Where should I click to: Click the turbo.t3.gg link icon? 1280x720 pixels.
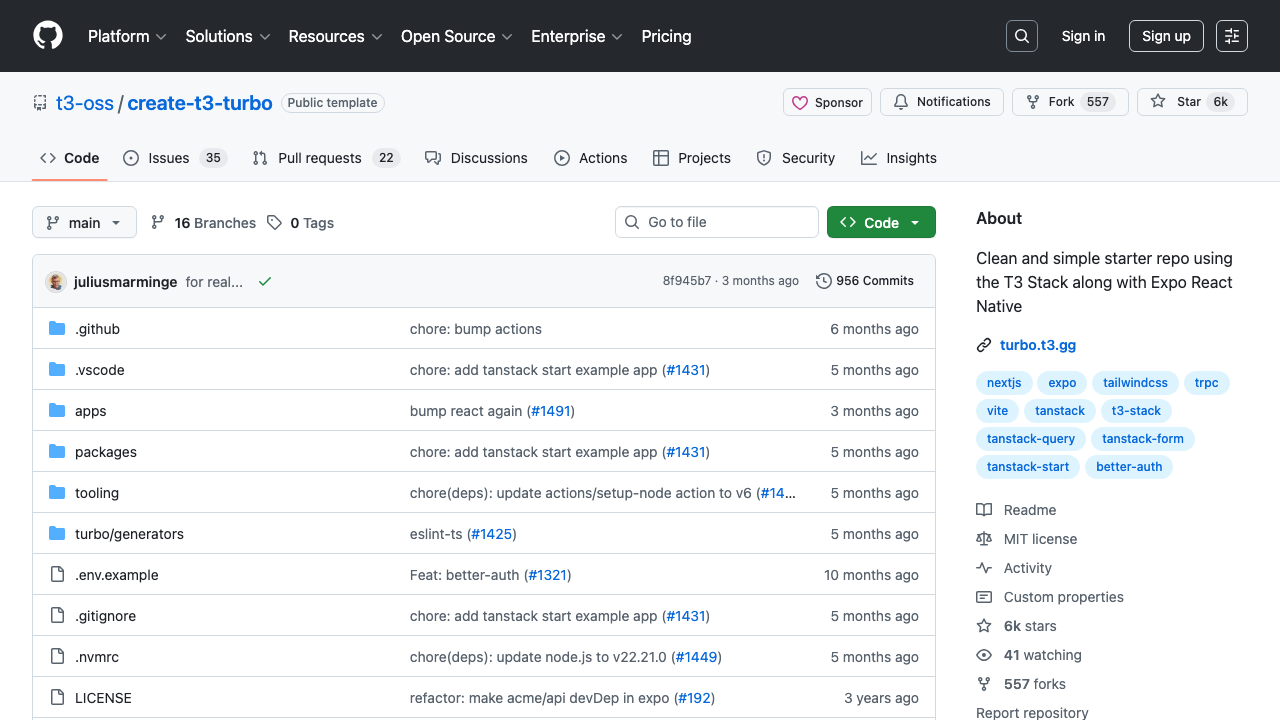tap(984, 344)
